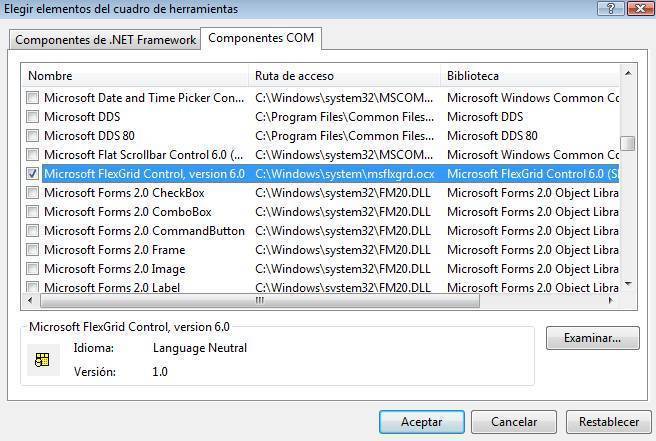Screen dimensions: 656x441
Task: Sort by Ruta de acceso column
Action: [343, 76]
